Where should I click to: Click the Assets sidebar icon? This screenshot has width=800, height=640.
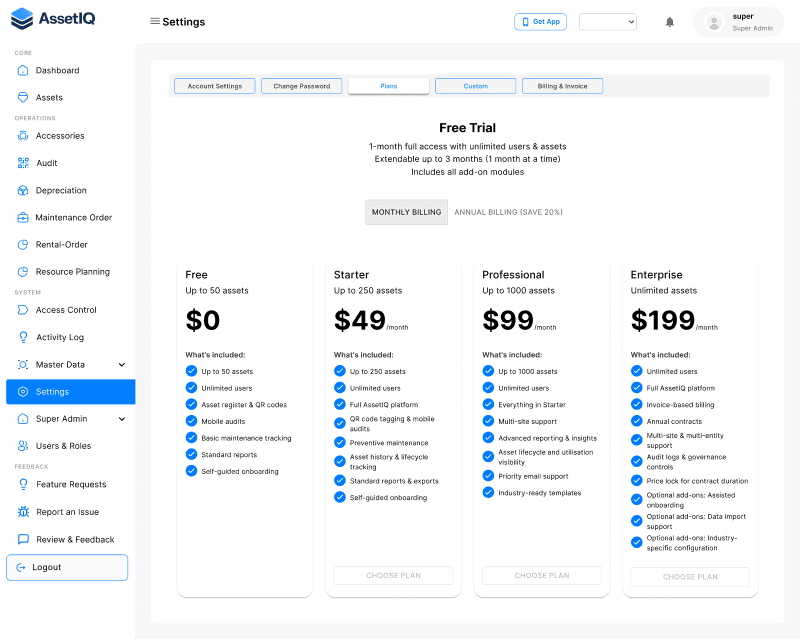pos(23,97)
